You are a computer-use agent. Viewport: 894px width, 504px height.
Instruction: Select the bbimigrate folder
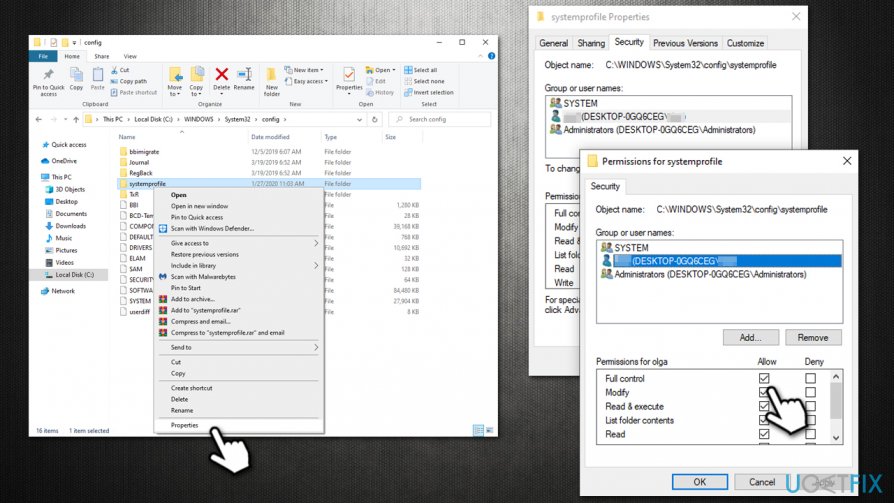(144, 152)
